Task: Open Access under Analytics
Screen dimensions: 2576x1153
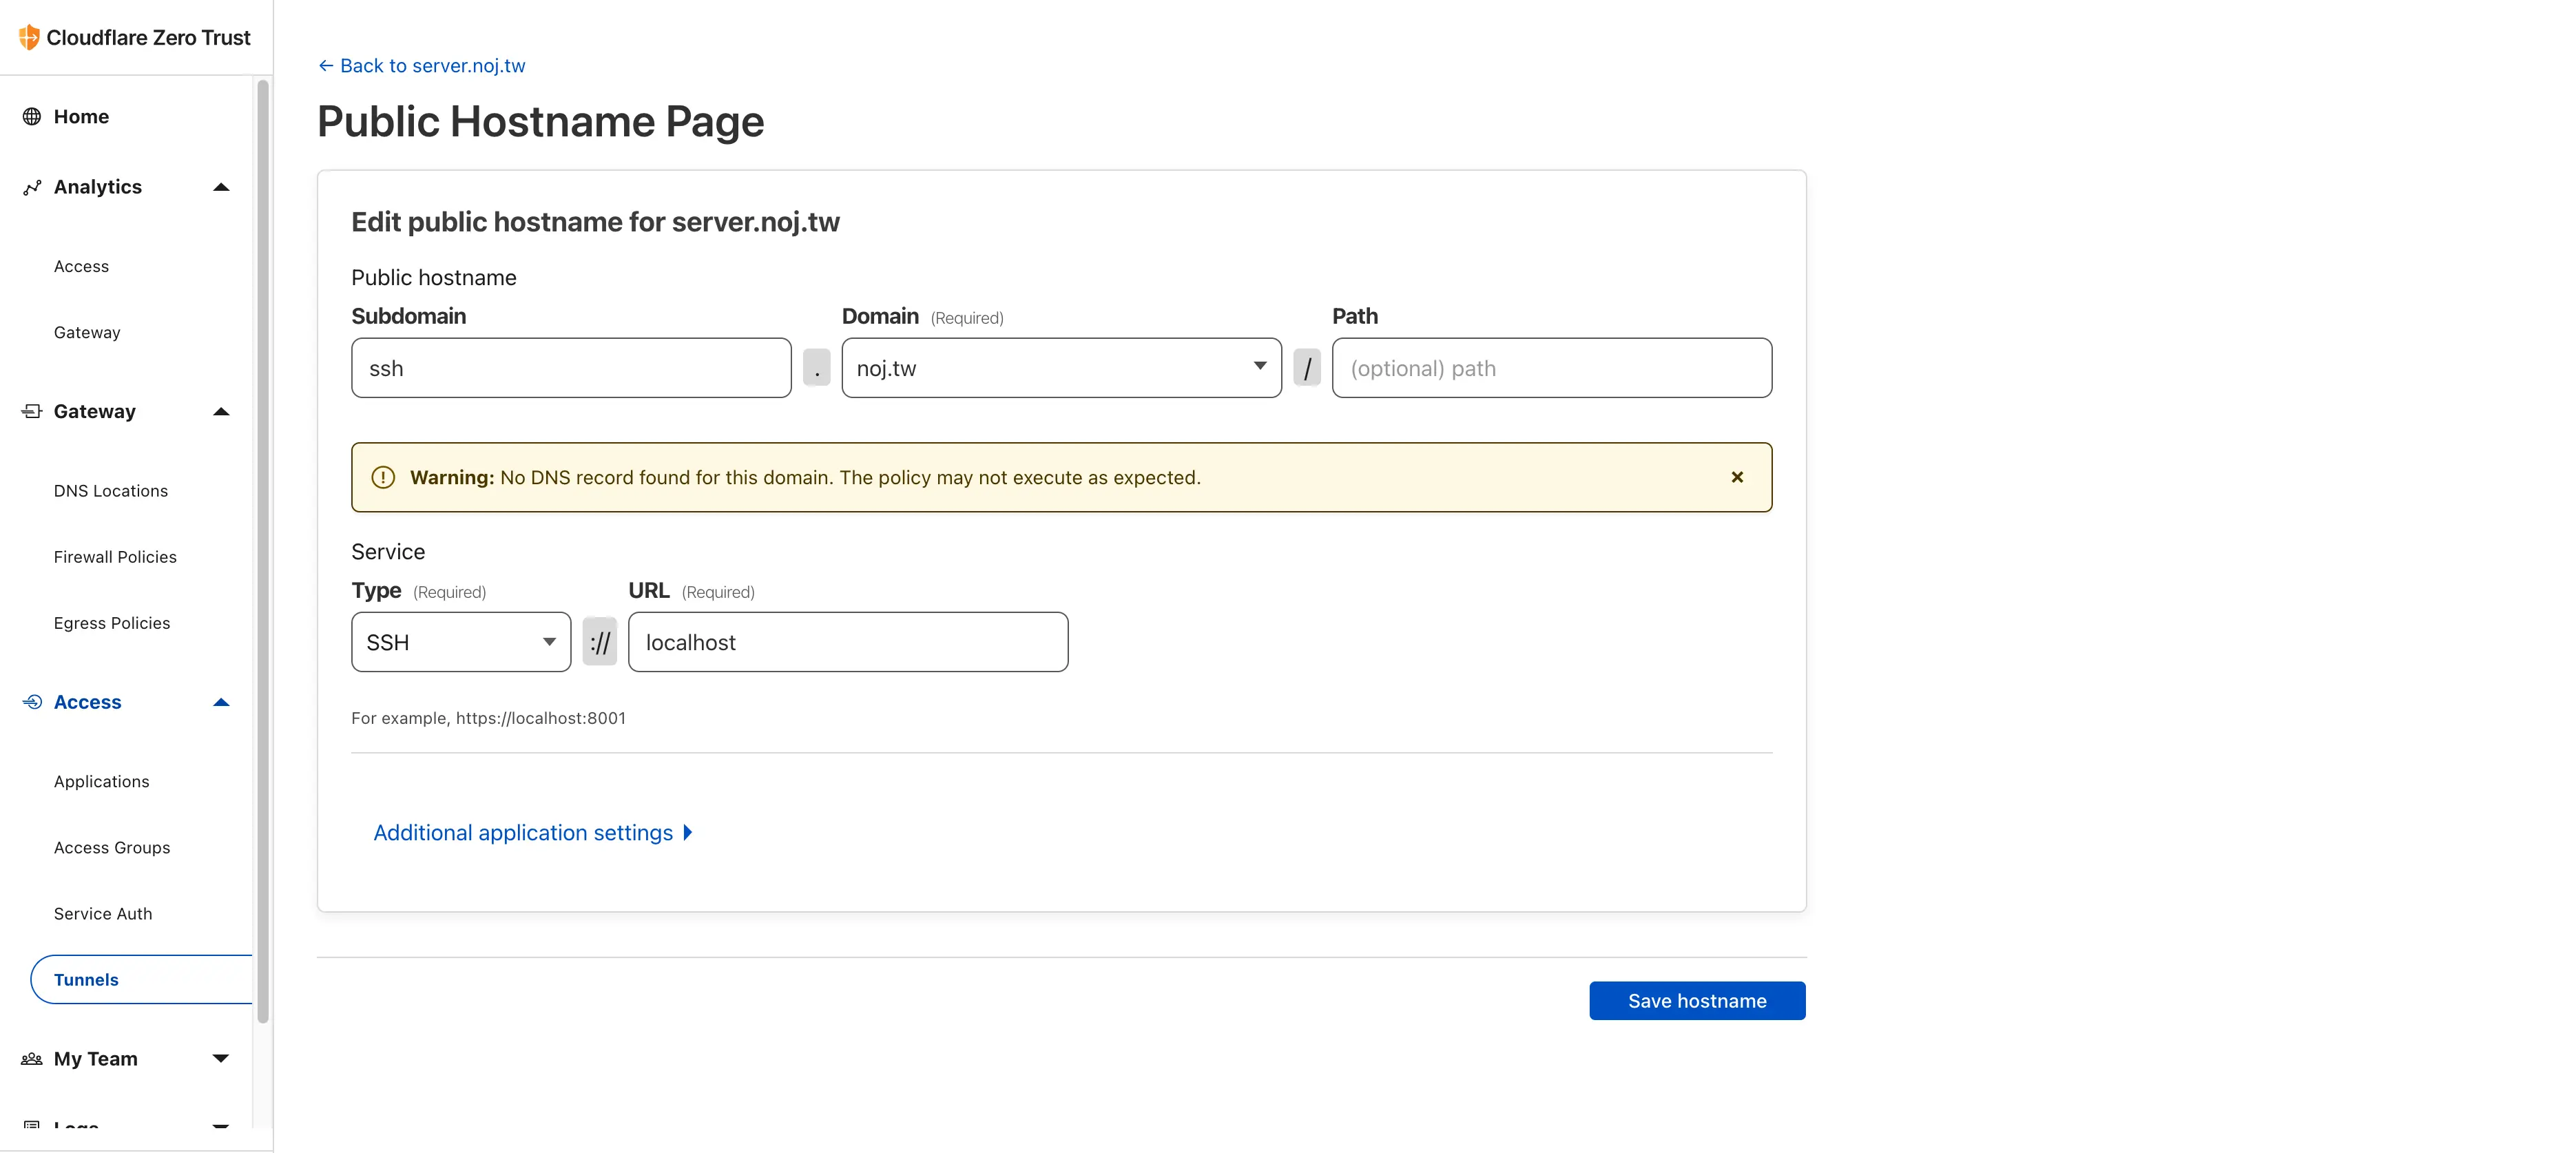Action: point(81,266)
